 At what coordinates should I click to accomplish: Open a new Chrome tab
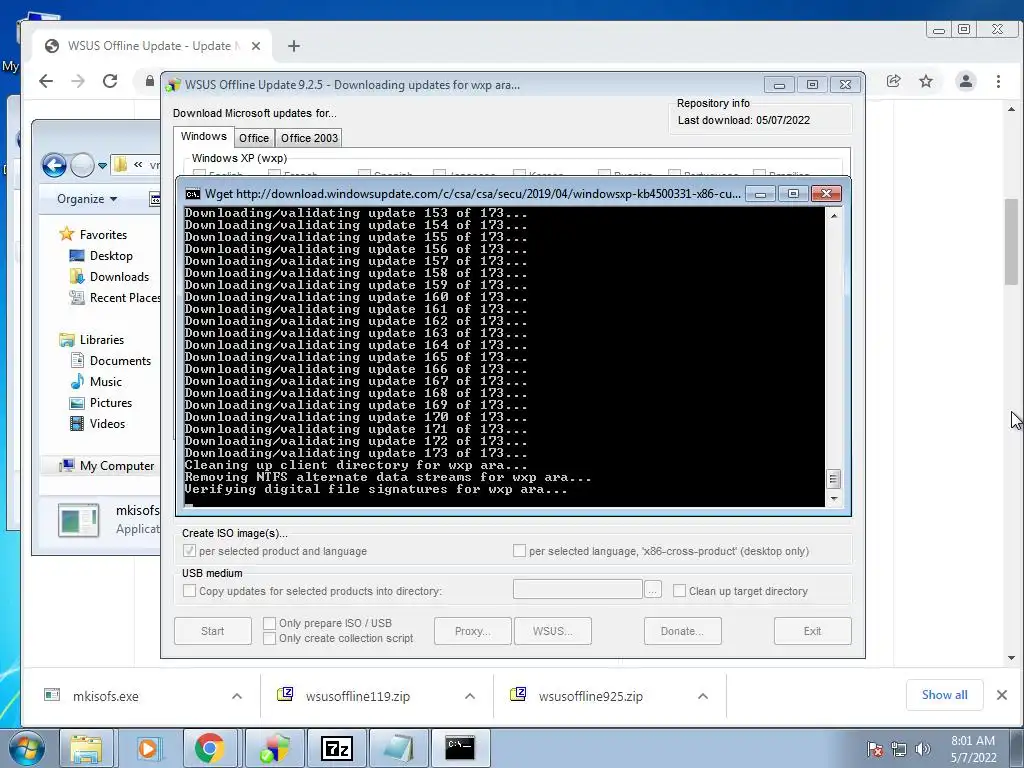(x=294, y=46)
